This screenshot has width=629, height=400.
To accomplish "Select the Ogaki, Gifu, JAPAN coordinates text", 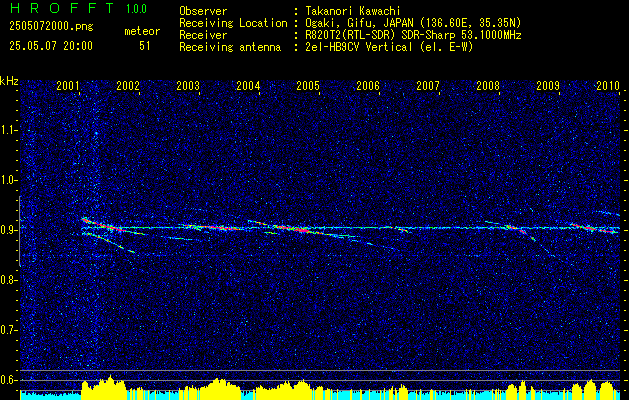I will 413,23.
